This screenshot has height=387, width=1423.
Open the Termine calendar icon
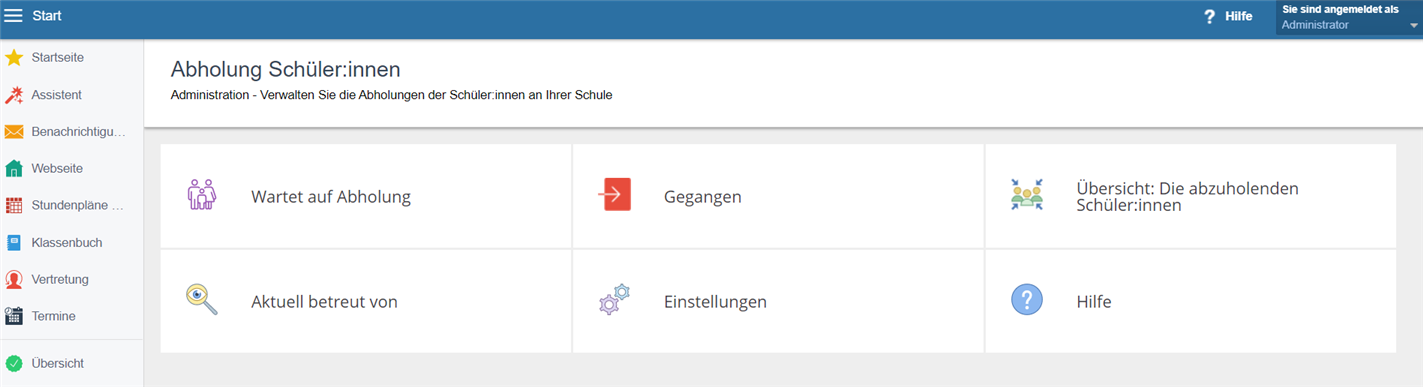tap(14, 316)
